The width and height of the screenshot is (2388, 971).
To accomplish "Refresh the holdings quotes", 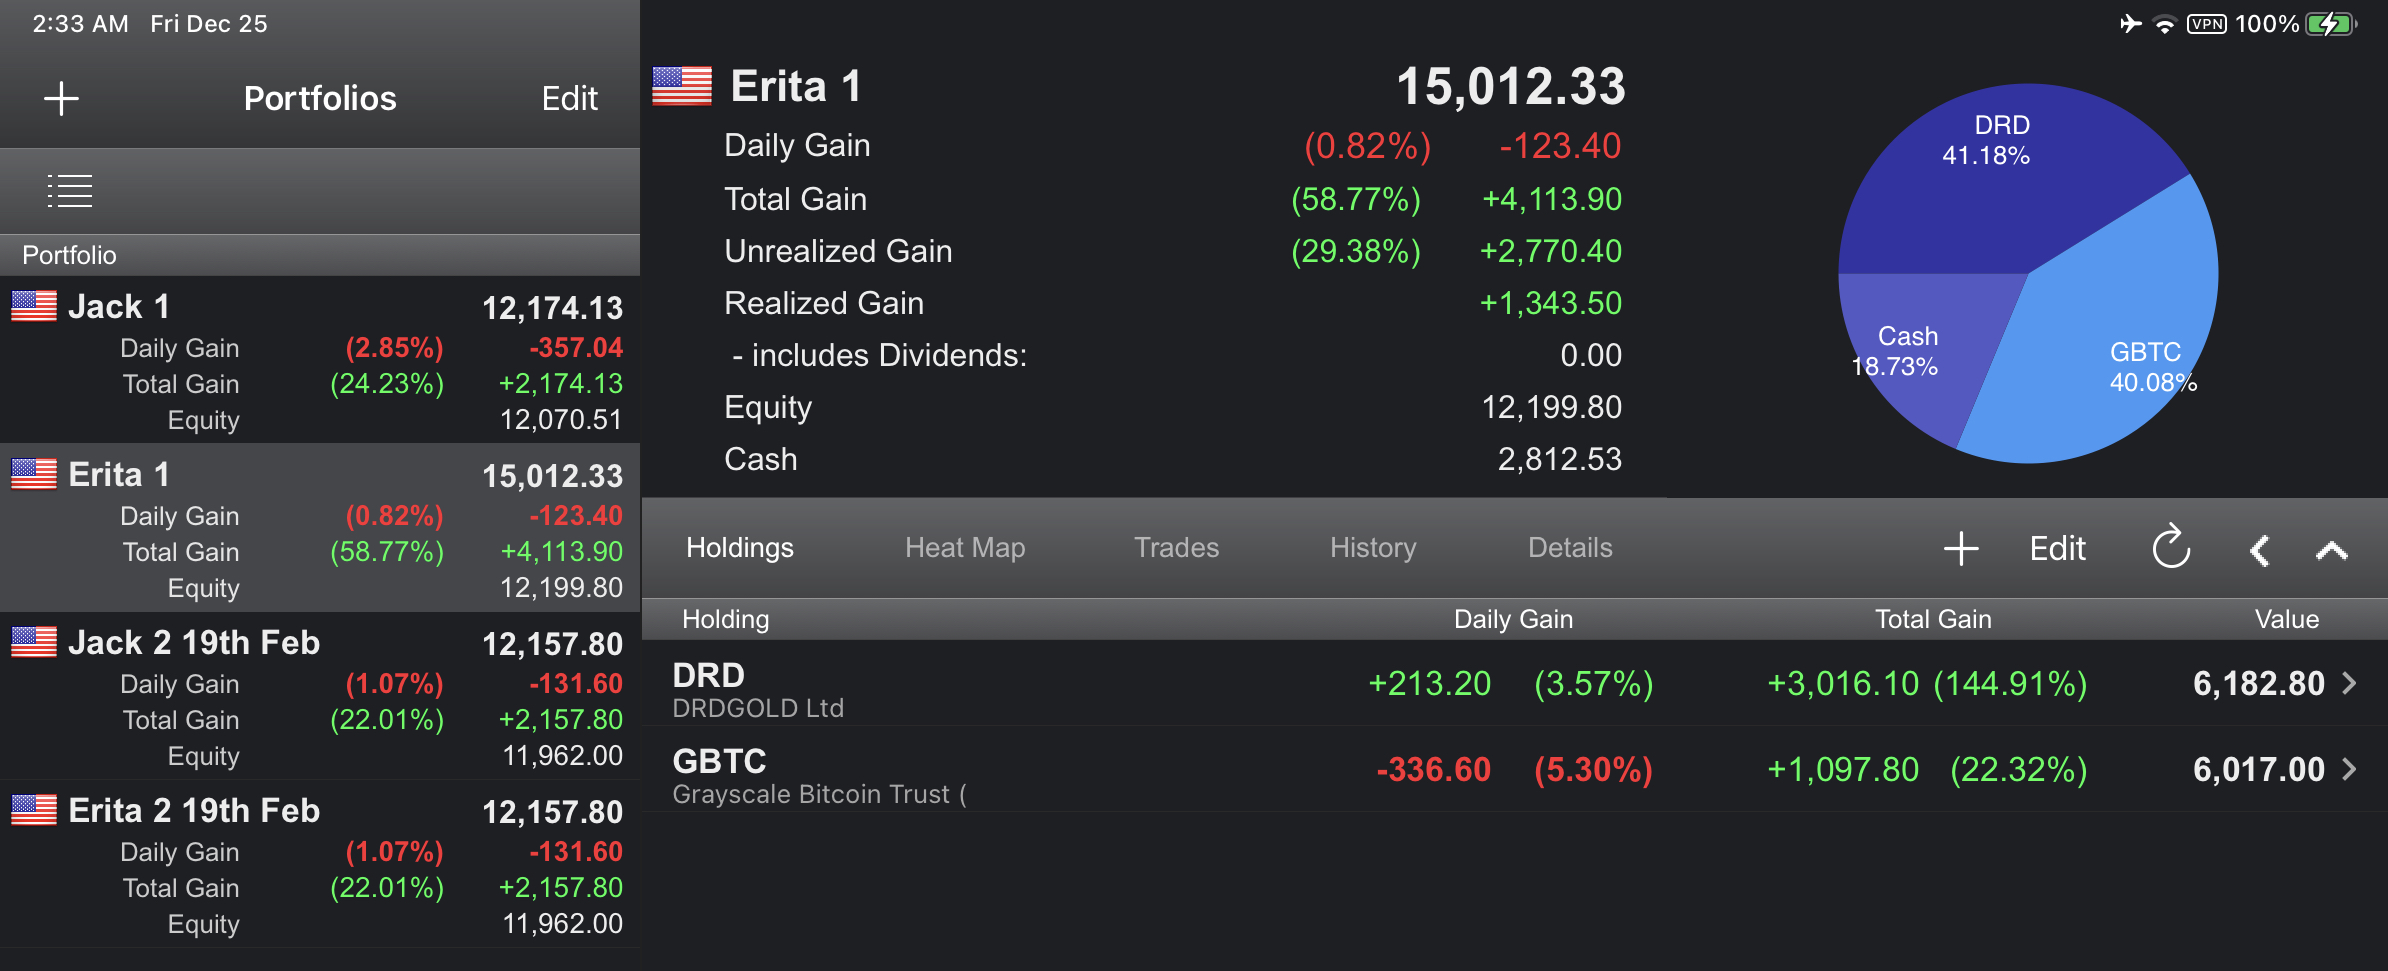I will [2171, 547].
